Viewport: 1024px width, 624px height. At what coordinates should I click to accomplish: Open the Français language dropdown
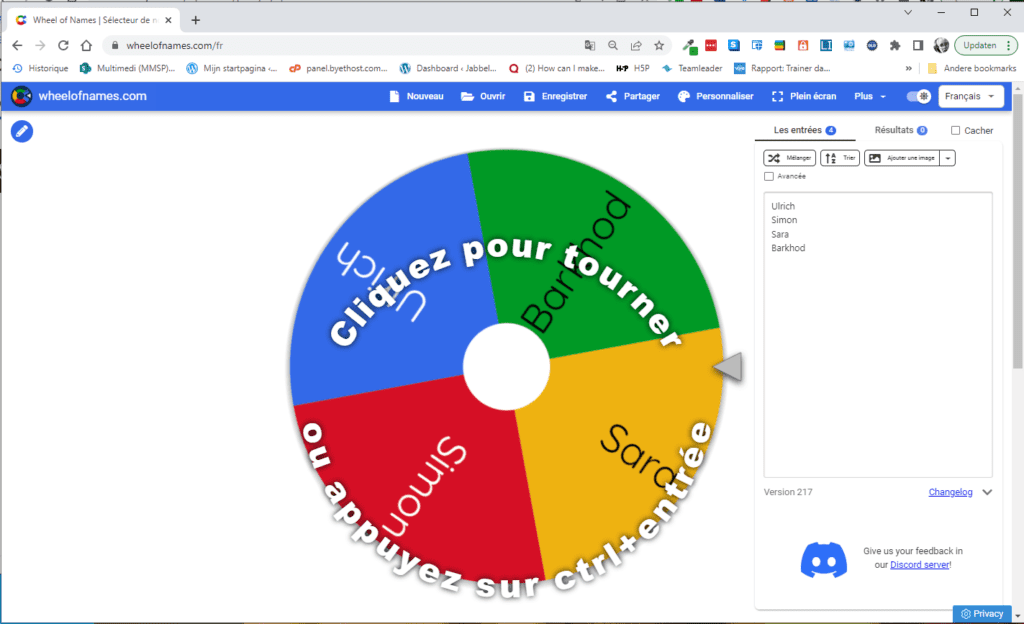(x=970, y=96)
